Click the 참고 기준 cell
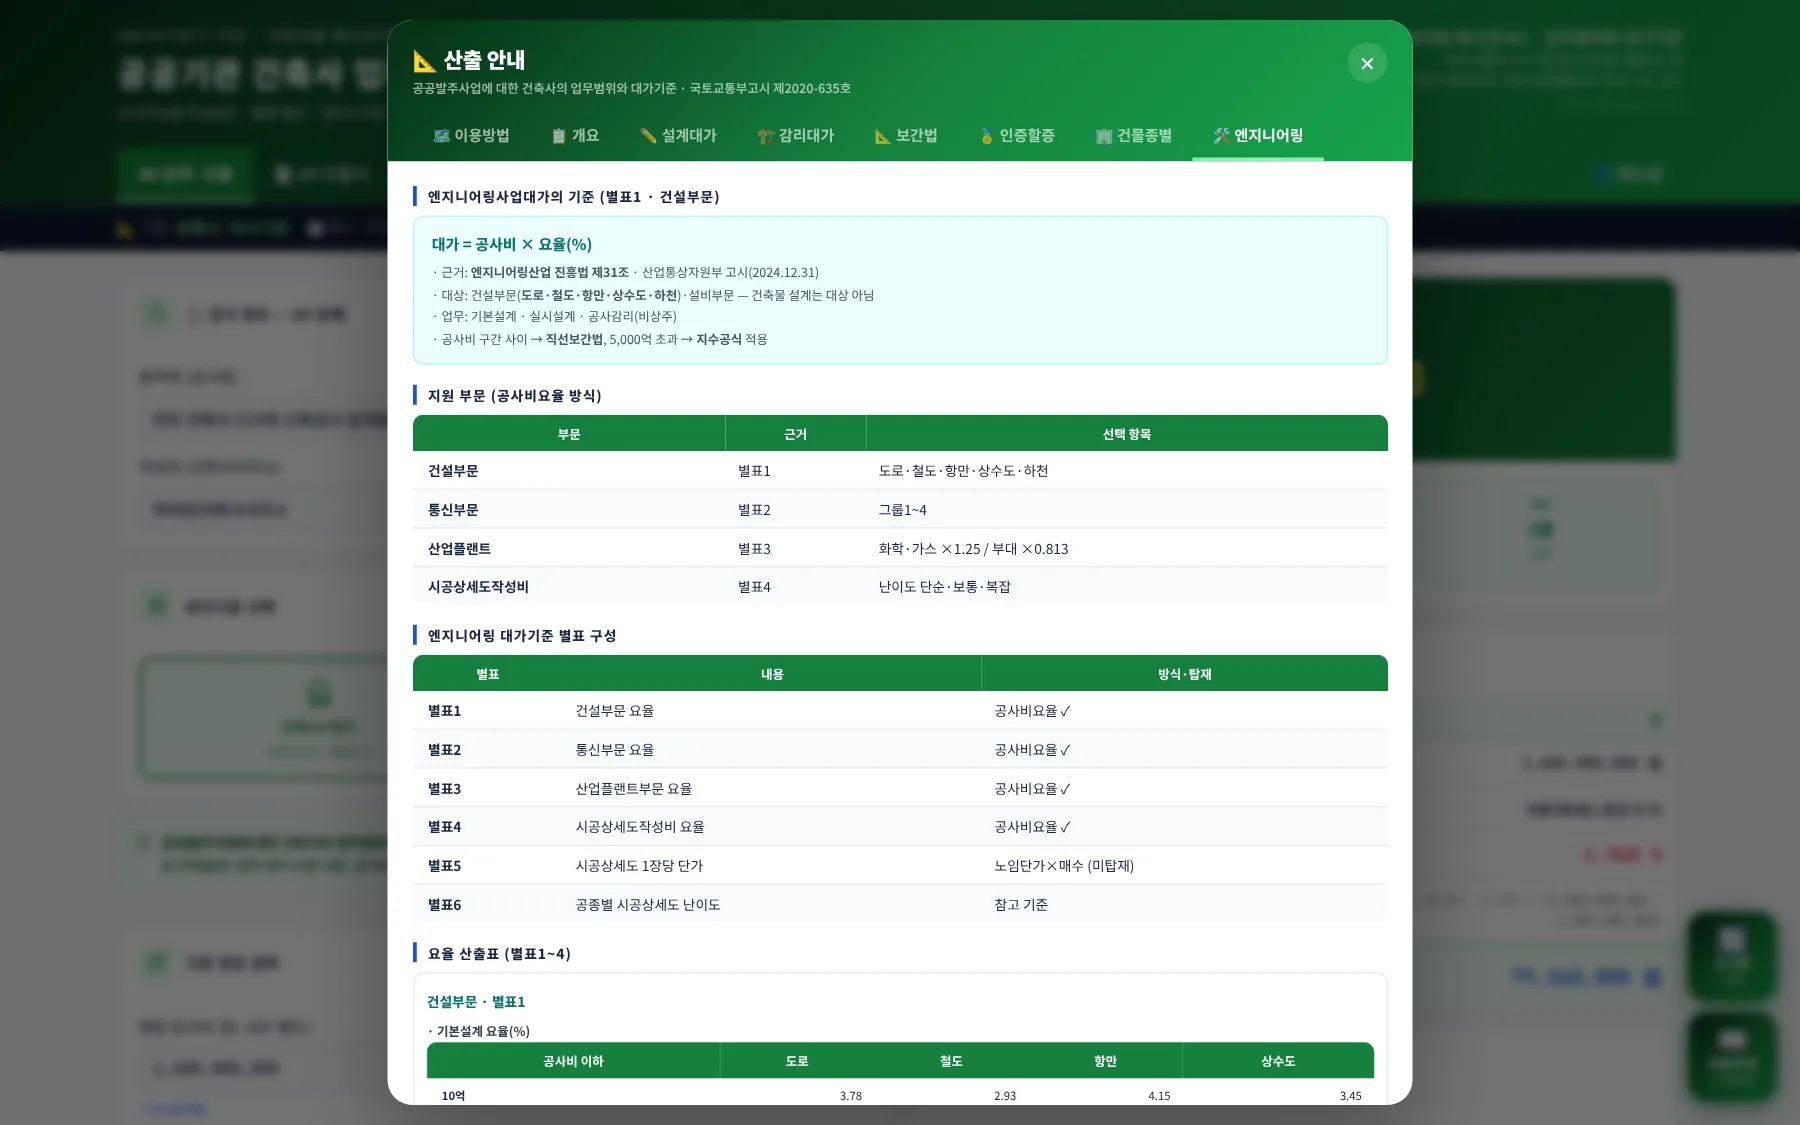 [x=1021, y=905]
